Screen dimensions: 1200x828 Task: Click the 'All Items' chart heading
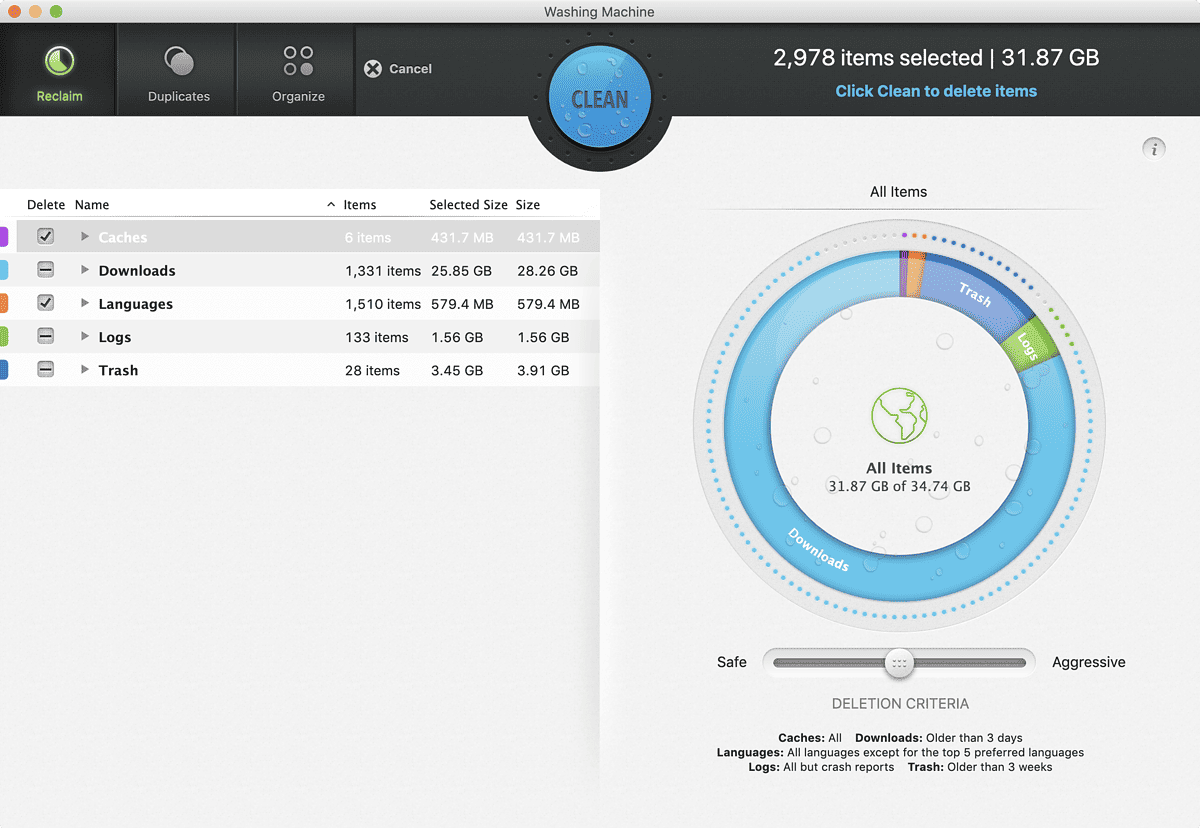click(x=898, y=192)
